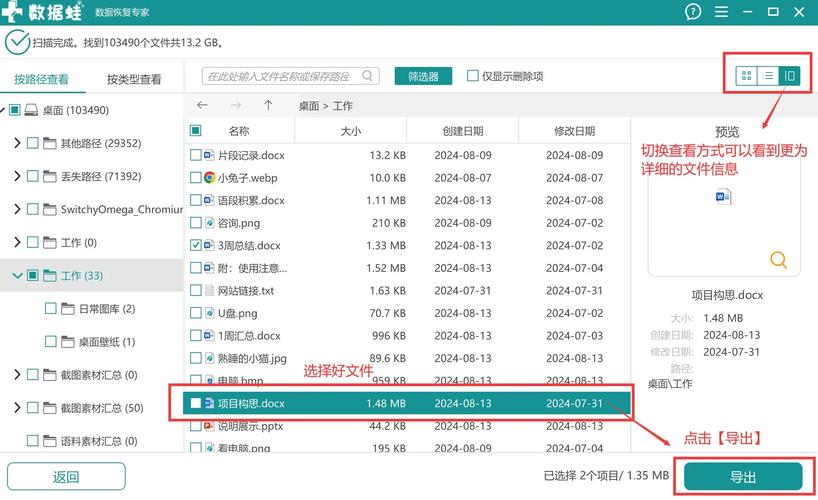Toggle the select-all checkbox beside 名称
This screenshot has height=500, width=818.
point(196,131)
